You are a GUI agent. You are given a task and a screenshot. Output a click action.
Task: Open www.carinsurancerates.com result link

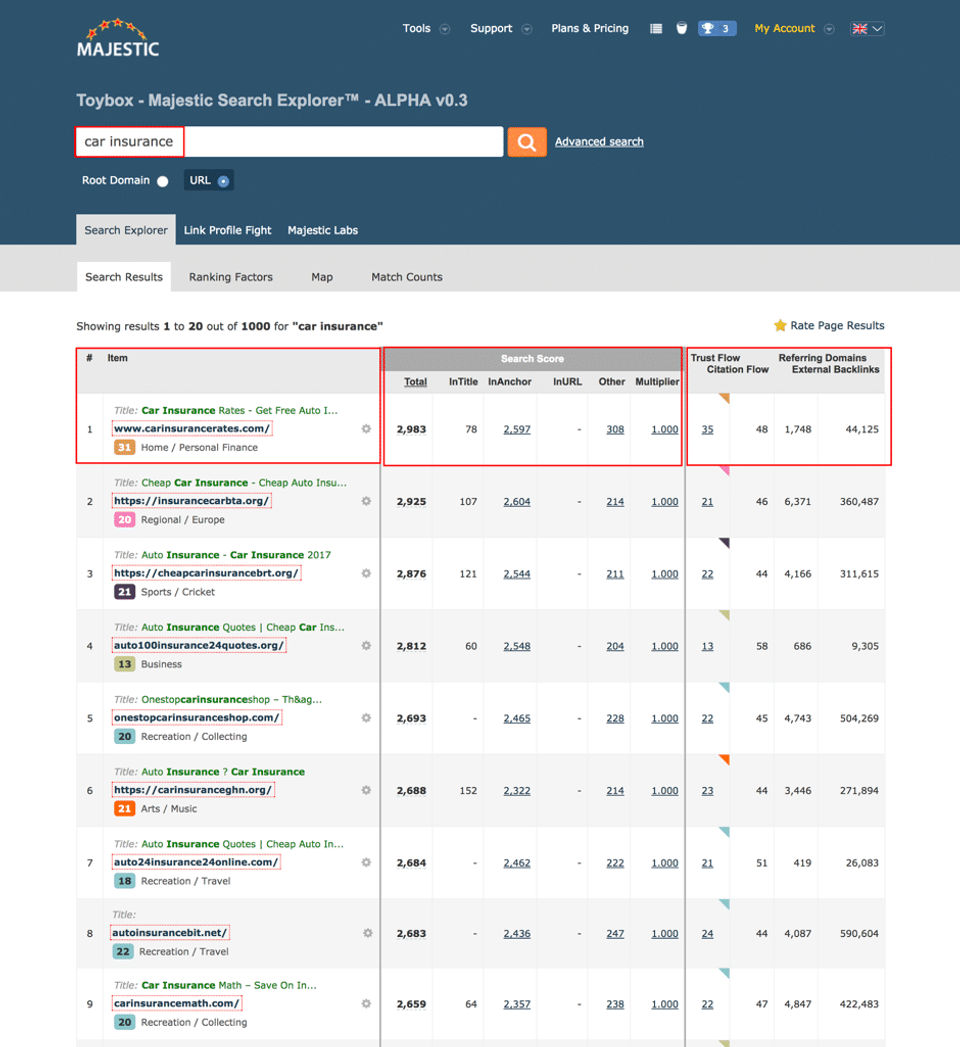point(192,429)
